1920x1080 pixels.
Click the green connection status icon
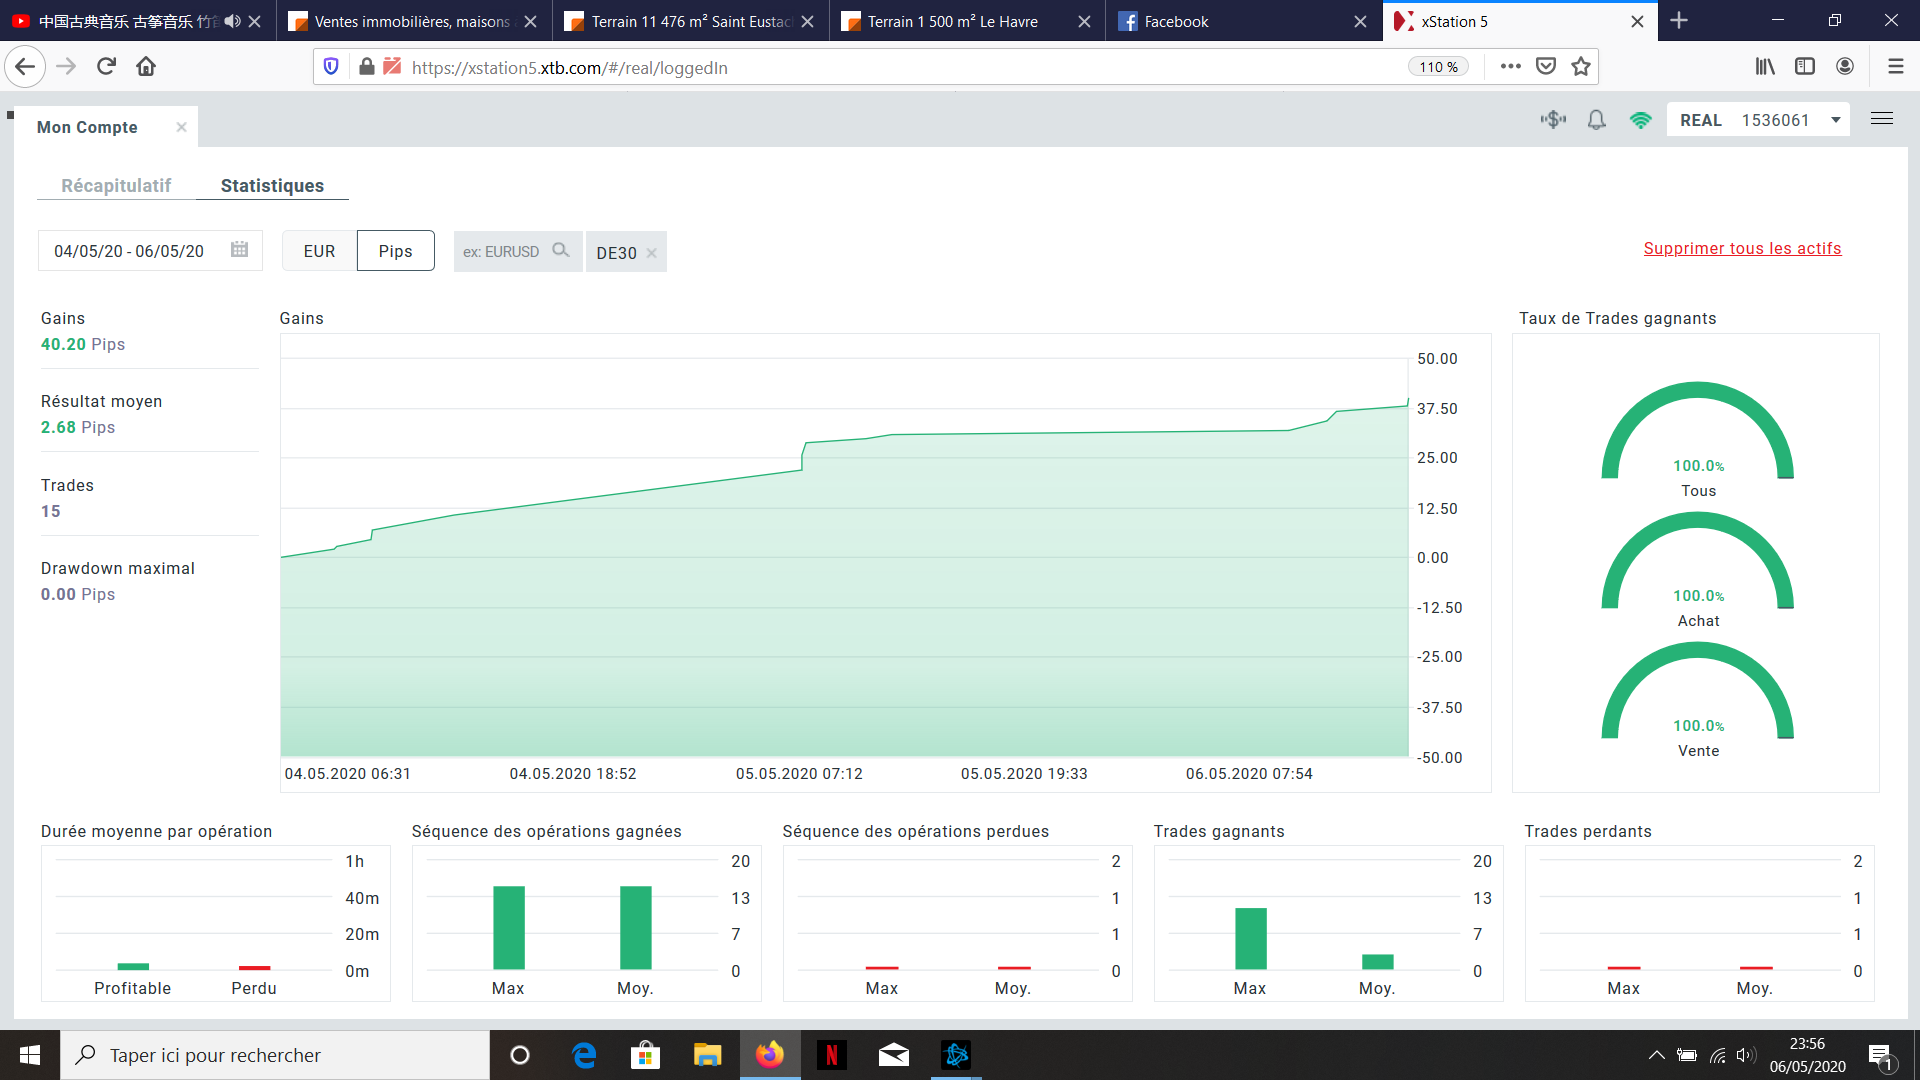[1640, 120]
